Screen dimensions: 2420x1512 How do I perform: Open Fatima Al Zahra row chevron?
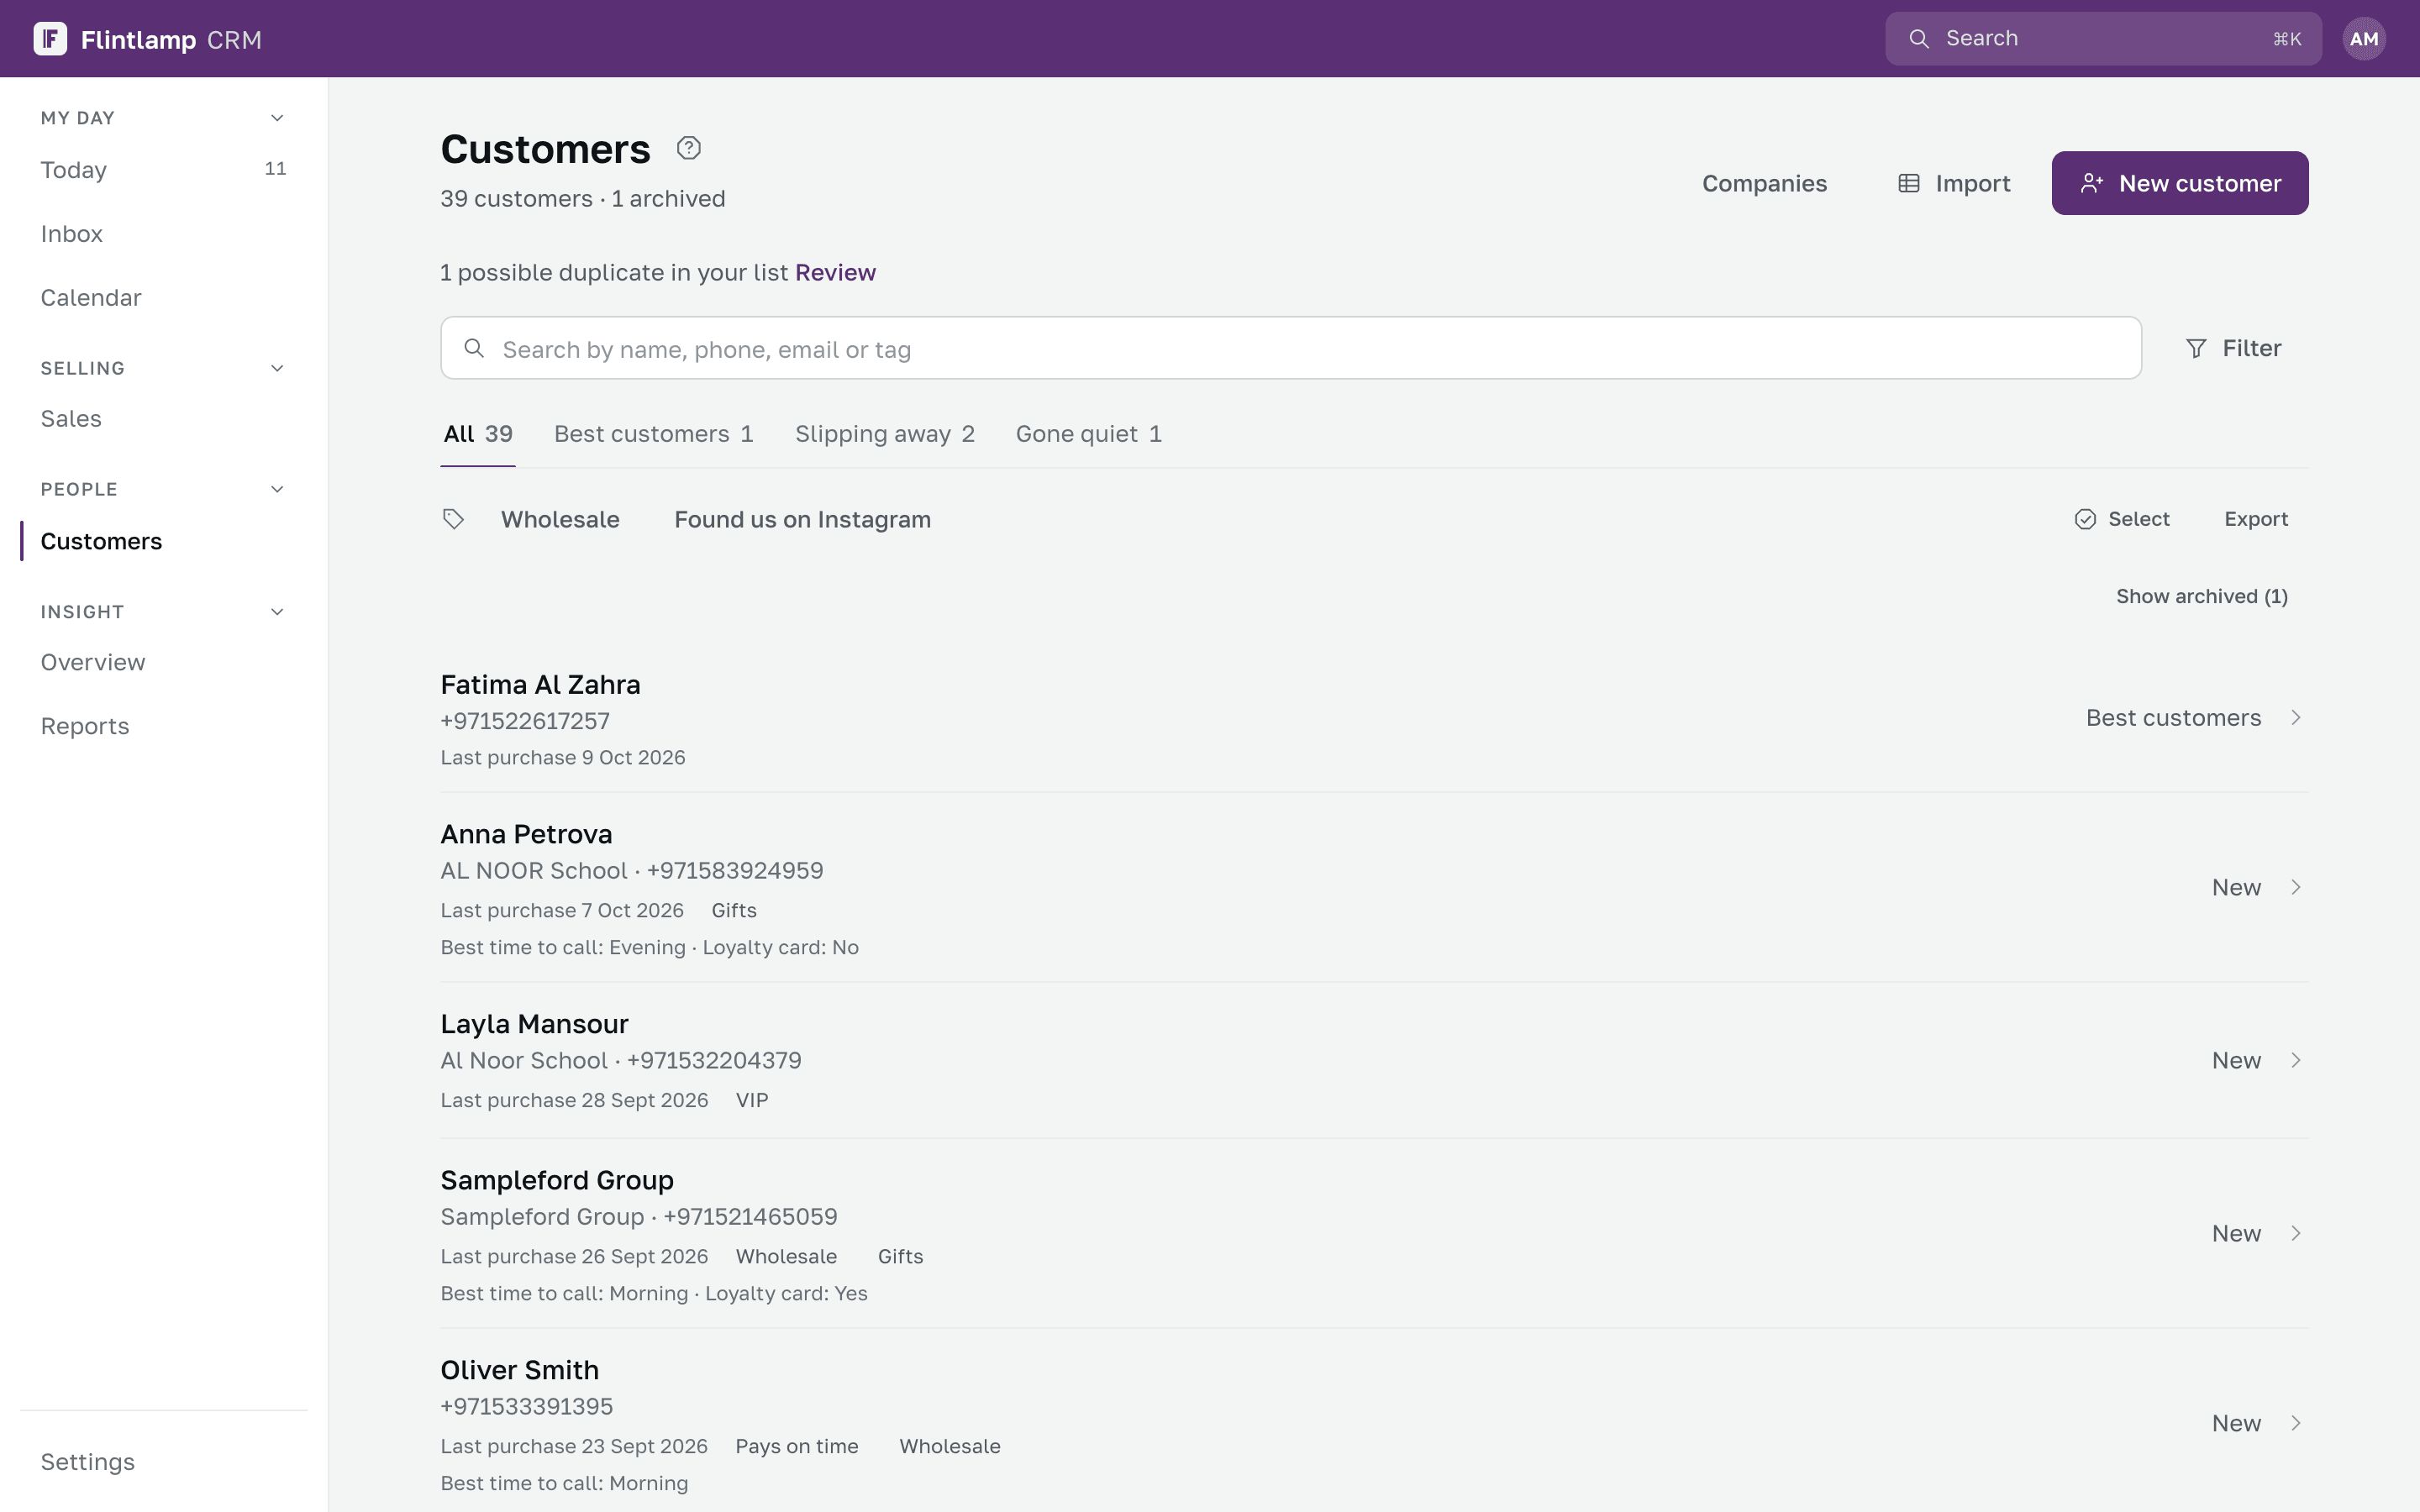pos(2296,718)
